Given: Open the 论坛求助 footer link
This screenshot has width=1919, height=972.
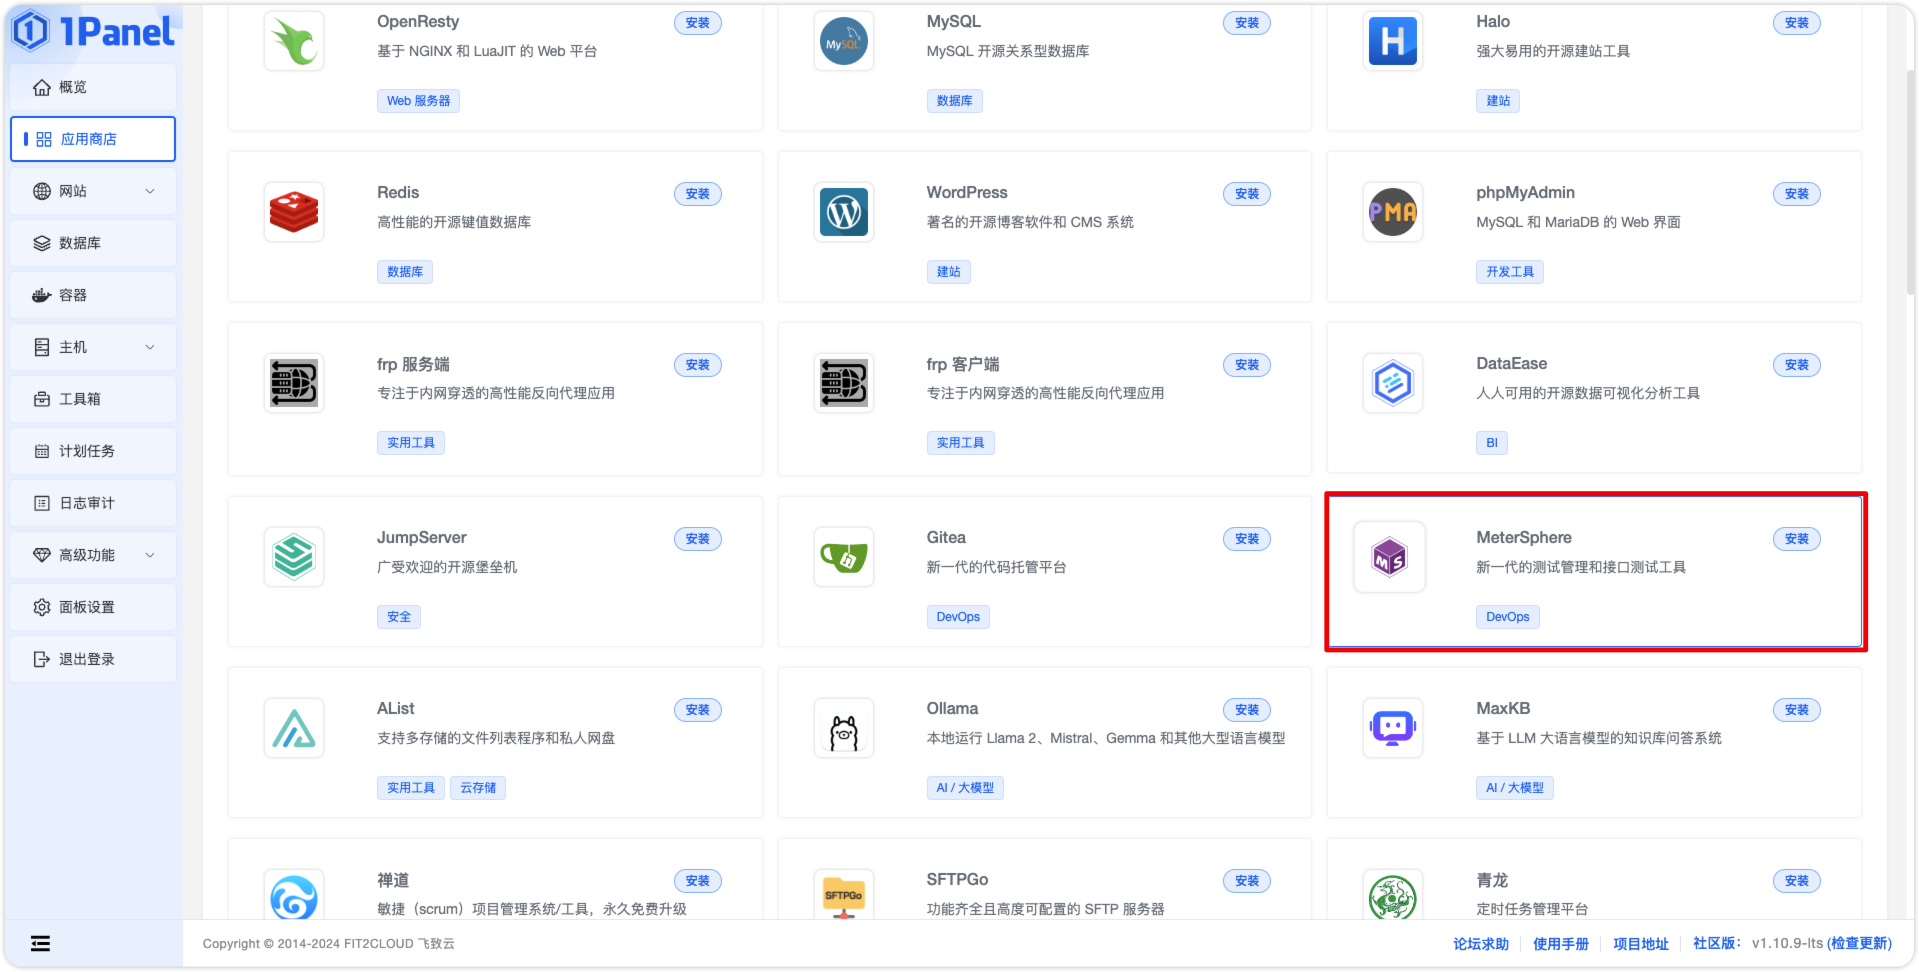Looking at the screenshot, I should point(1480,944).
